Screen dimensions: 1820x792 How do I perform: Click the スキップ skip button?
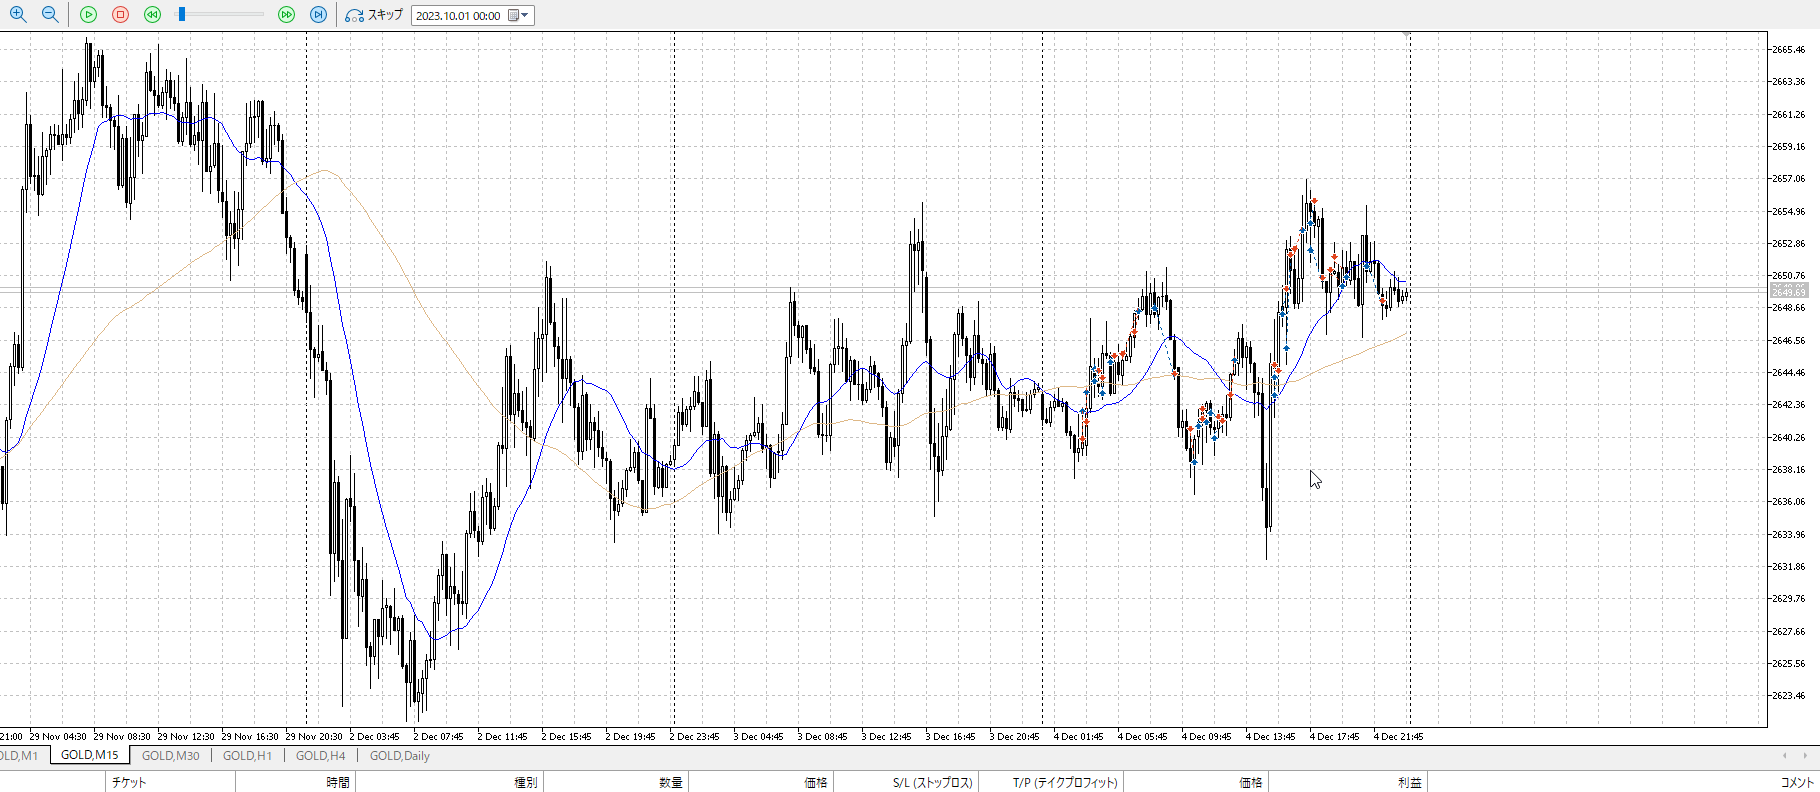point(374,15)
